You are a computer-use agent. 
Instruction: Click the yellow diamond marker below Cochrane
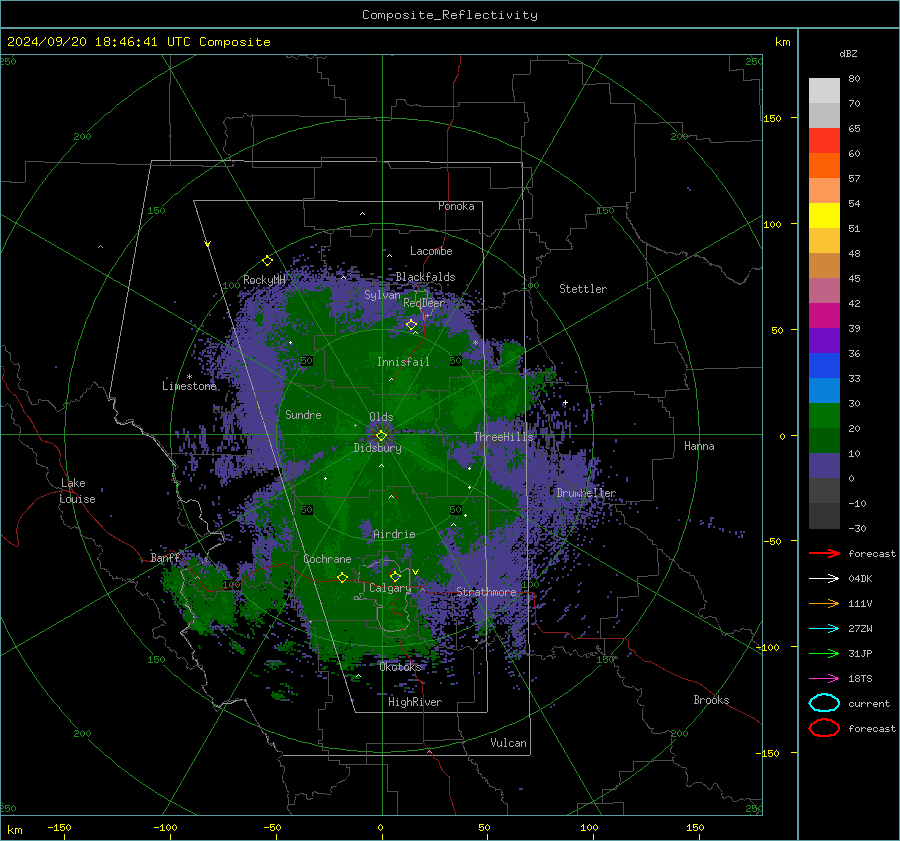tap(342, 577)
